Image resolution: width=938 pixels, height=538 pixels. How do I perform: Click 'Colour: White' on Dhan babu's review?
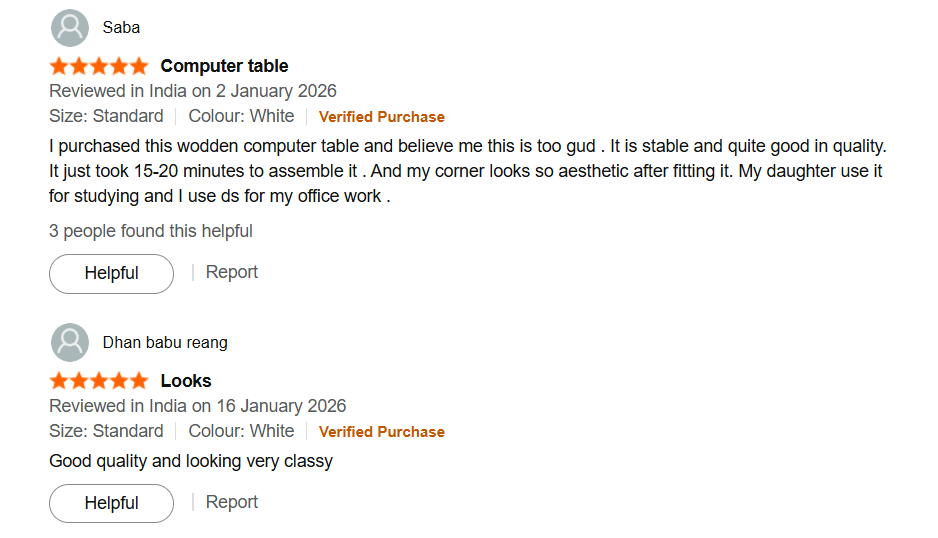241,431
